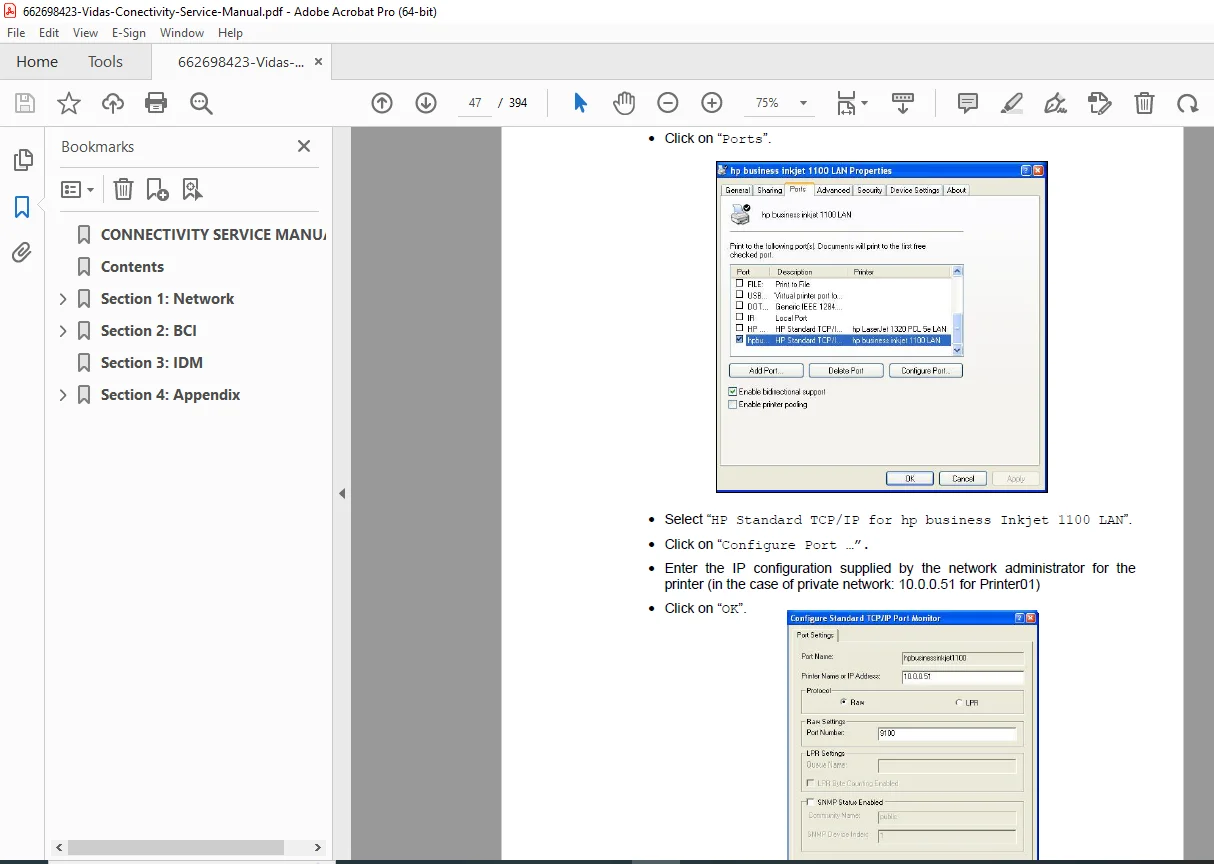Select the Section 1: Network bookmark label
Screen dimensions: 1214x864
point(167,299)
